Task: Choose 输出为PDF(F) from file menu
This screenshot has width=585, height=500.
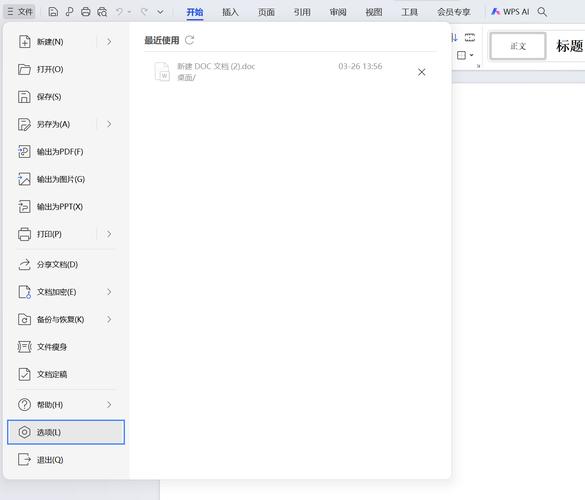Action: 66,152
